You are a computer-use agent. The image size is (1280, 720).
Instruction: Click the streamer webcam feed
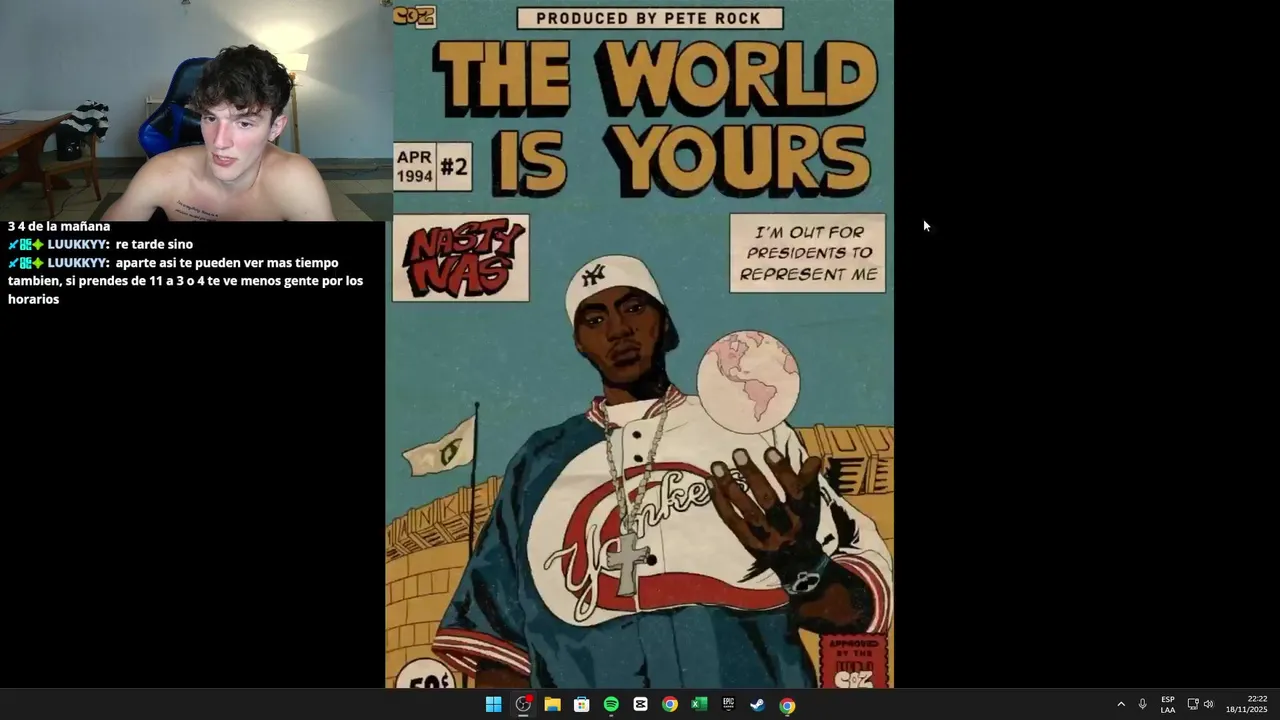(196, 110)
